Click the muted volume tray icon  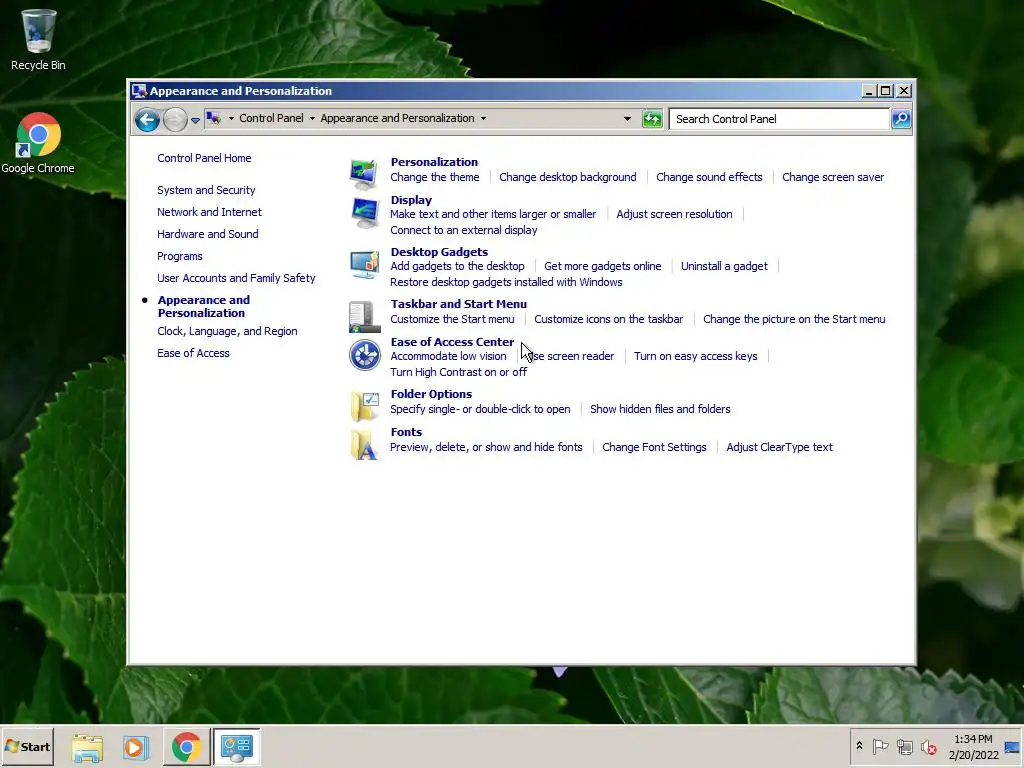coord(929,746)
